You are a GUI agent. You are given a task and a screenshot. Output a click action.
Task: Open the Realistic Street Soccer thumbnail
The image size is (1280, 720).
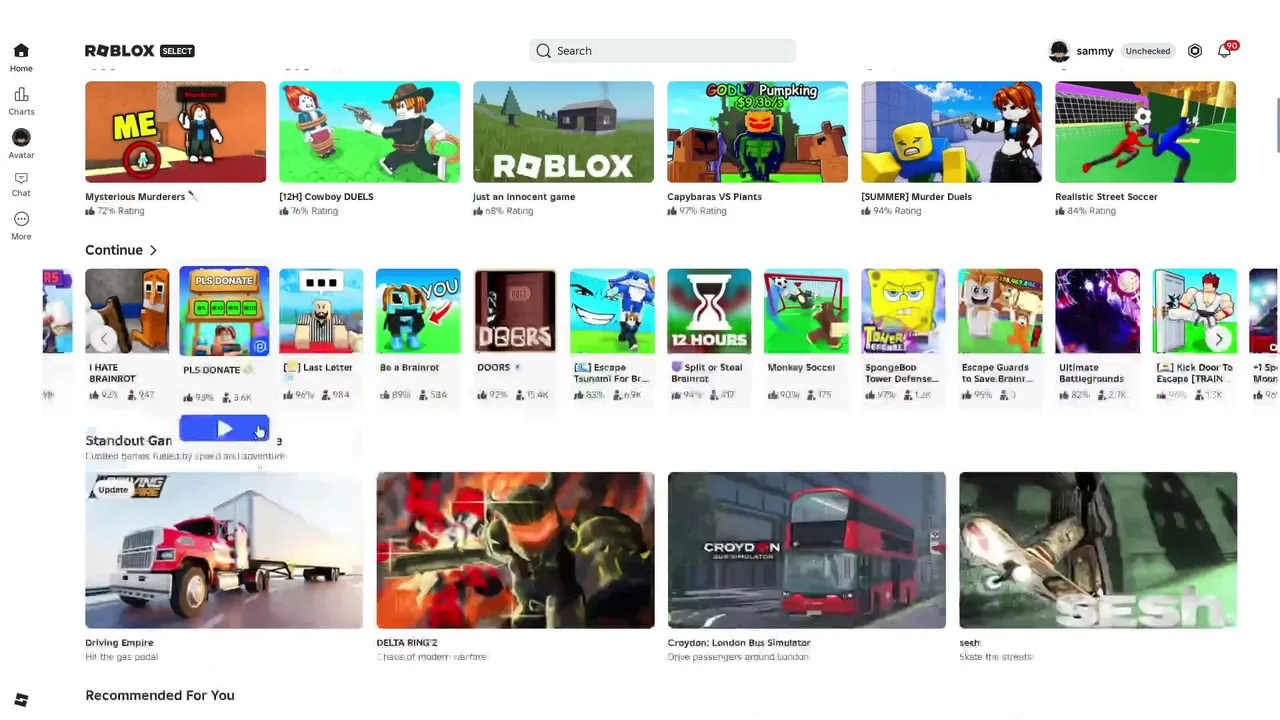[1145, 132]
